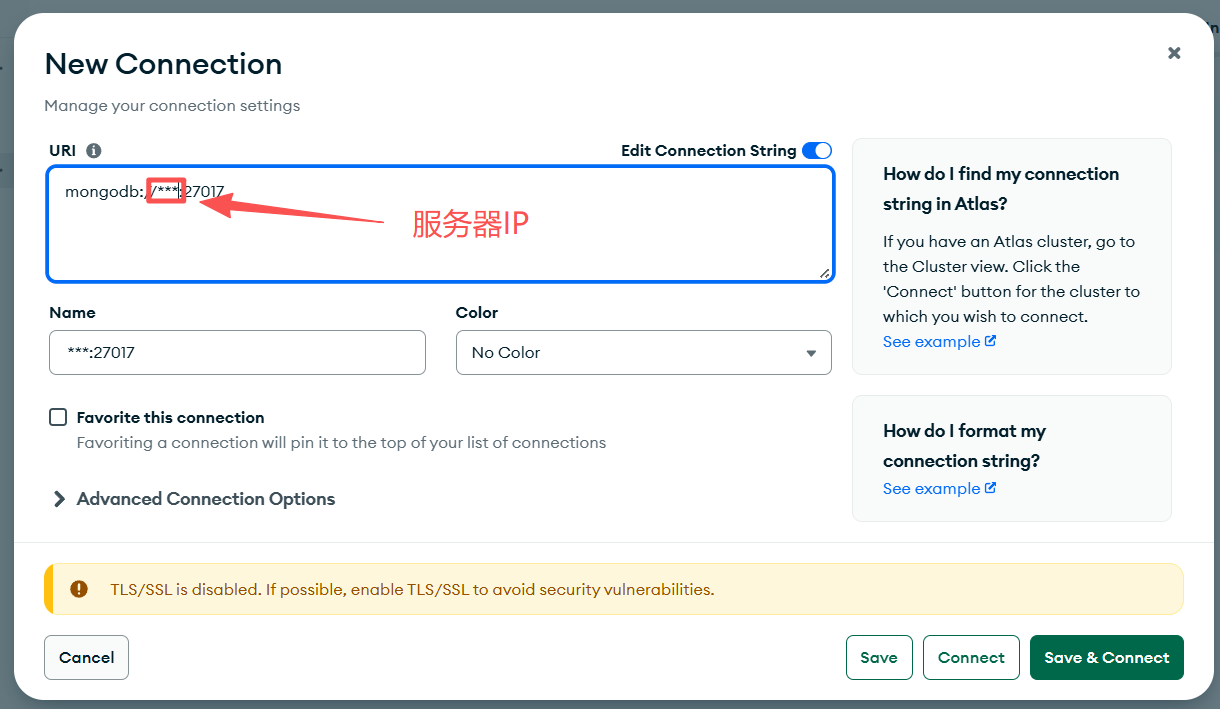The width and height of the screenshot is (1220, 709).
Task: Click the URI text area resize handle
Action: click(825, 273)
